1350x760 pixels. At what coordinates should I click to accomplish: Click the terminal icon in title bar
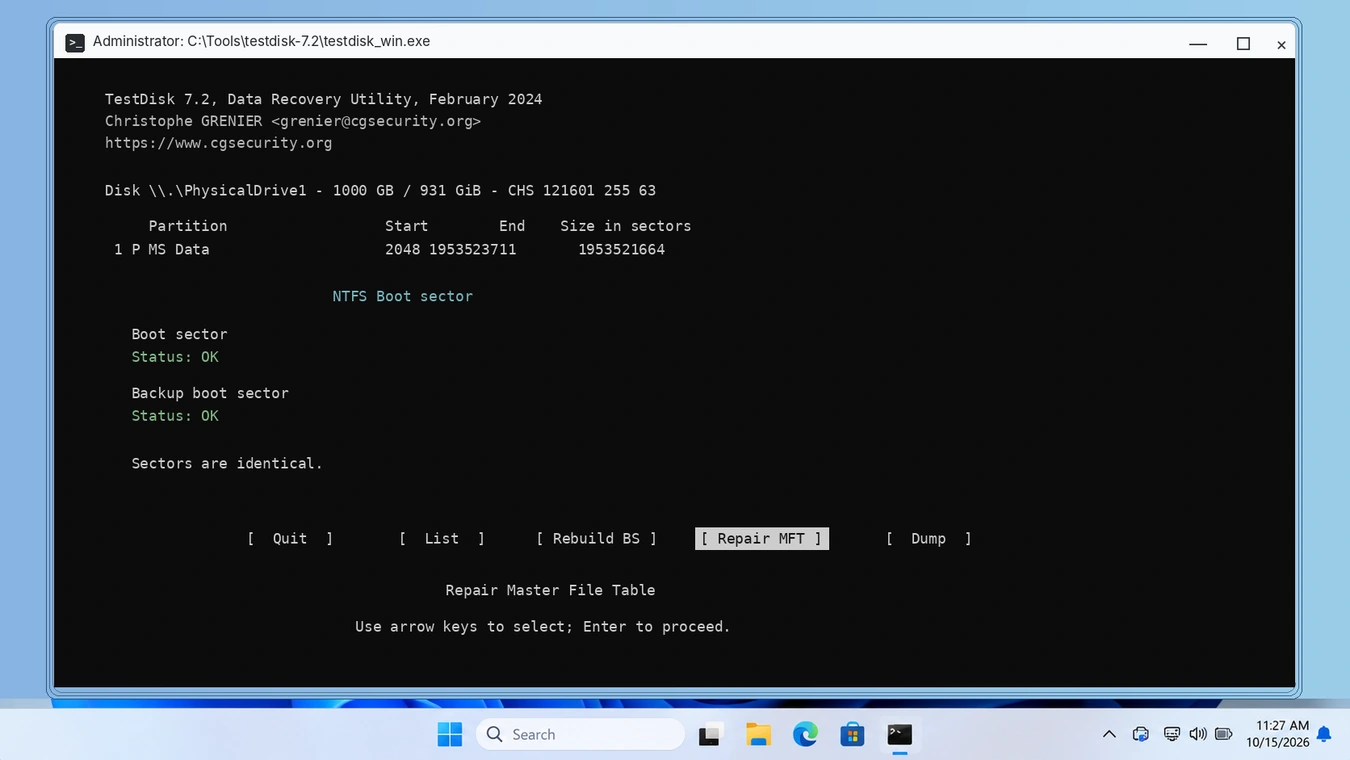[75, 42]
